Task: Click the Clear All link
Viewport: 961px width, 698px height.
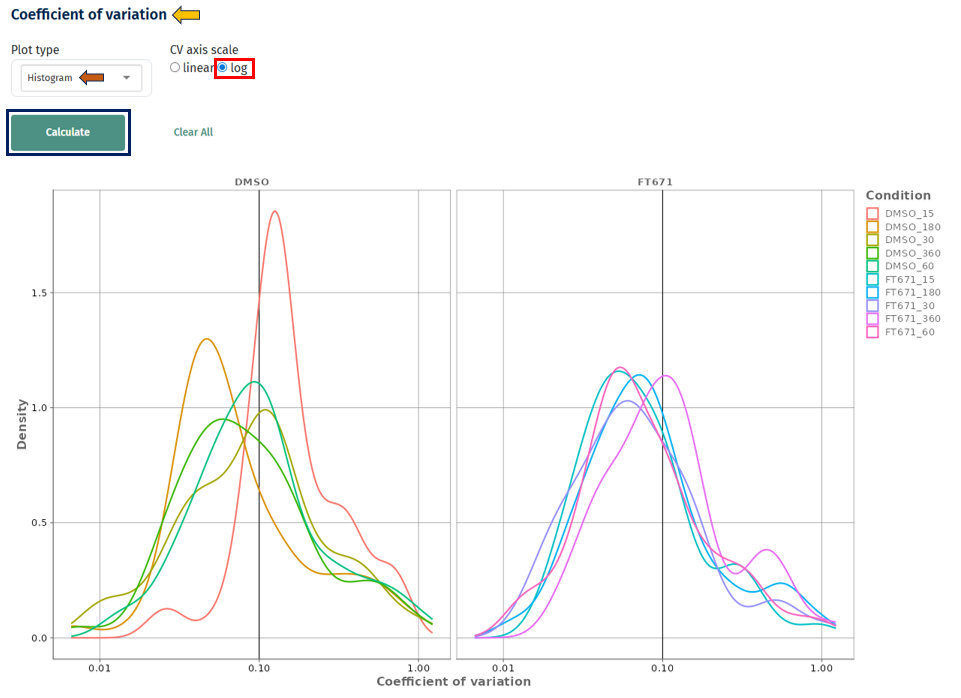Action: click(193, 131)
